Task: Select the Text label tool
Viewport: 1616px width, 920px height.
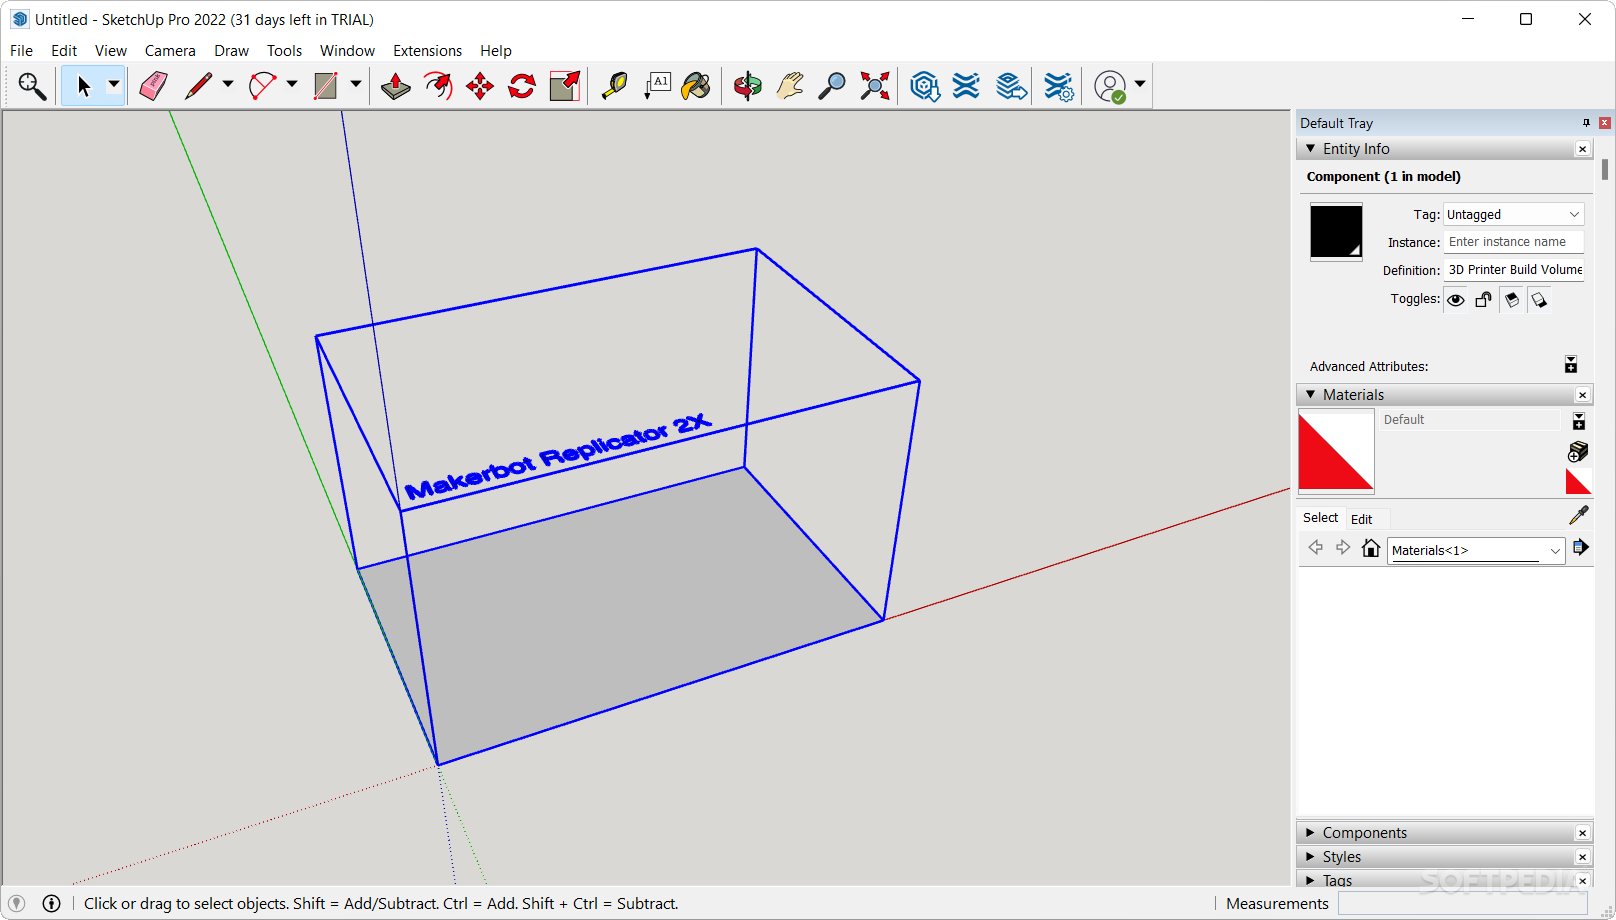Action: click(657, 87)
